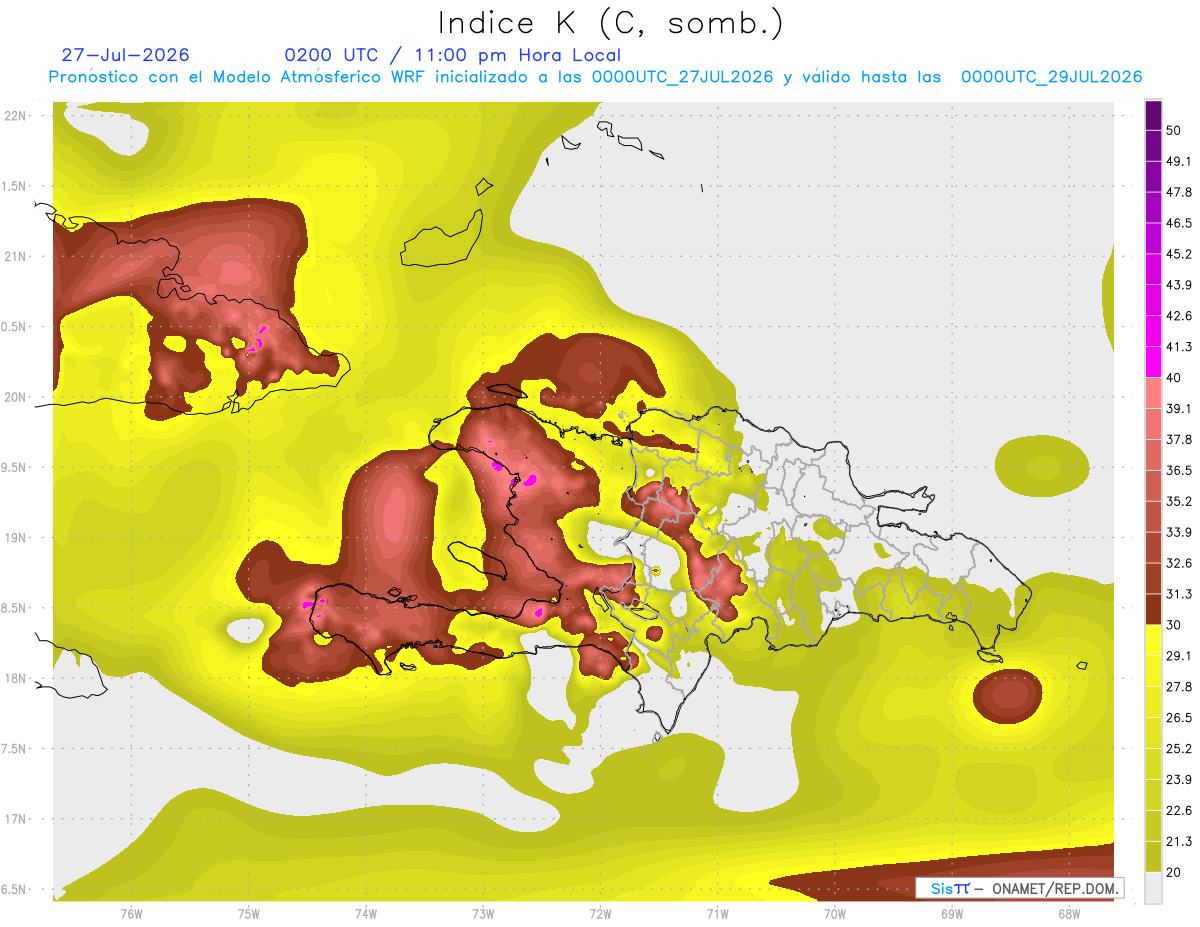Screen dimensions: 1200x927
Task: Click the '20' value on the color scale
Action: (1174, 872)
